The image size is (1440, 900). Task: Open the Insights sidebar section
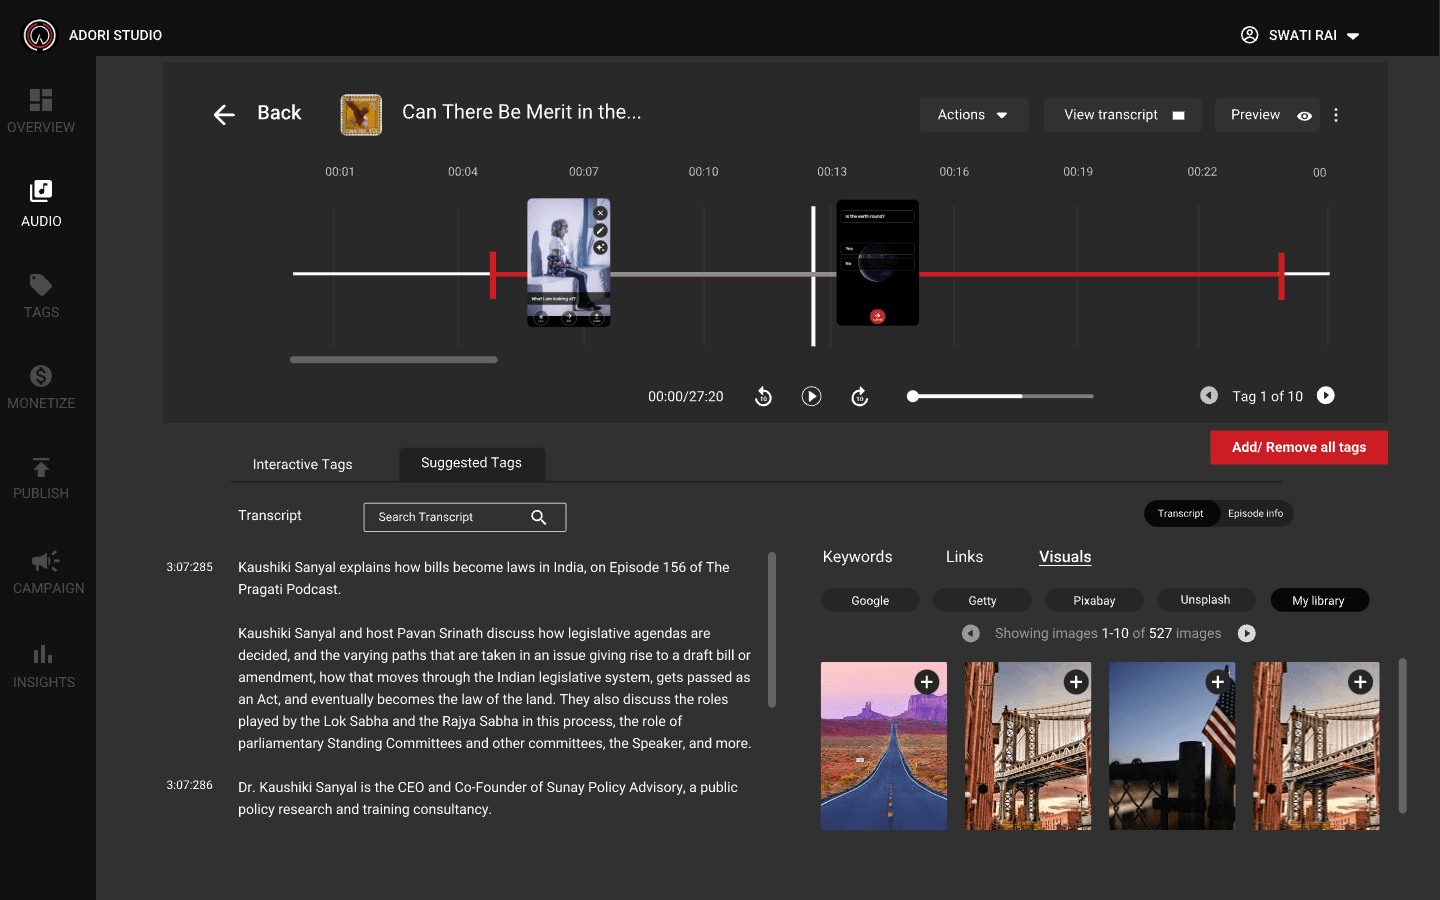43,667
